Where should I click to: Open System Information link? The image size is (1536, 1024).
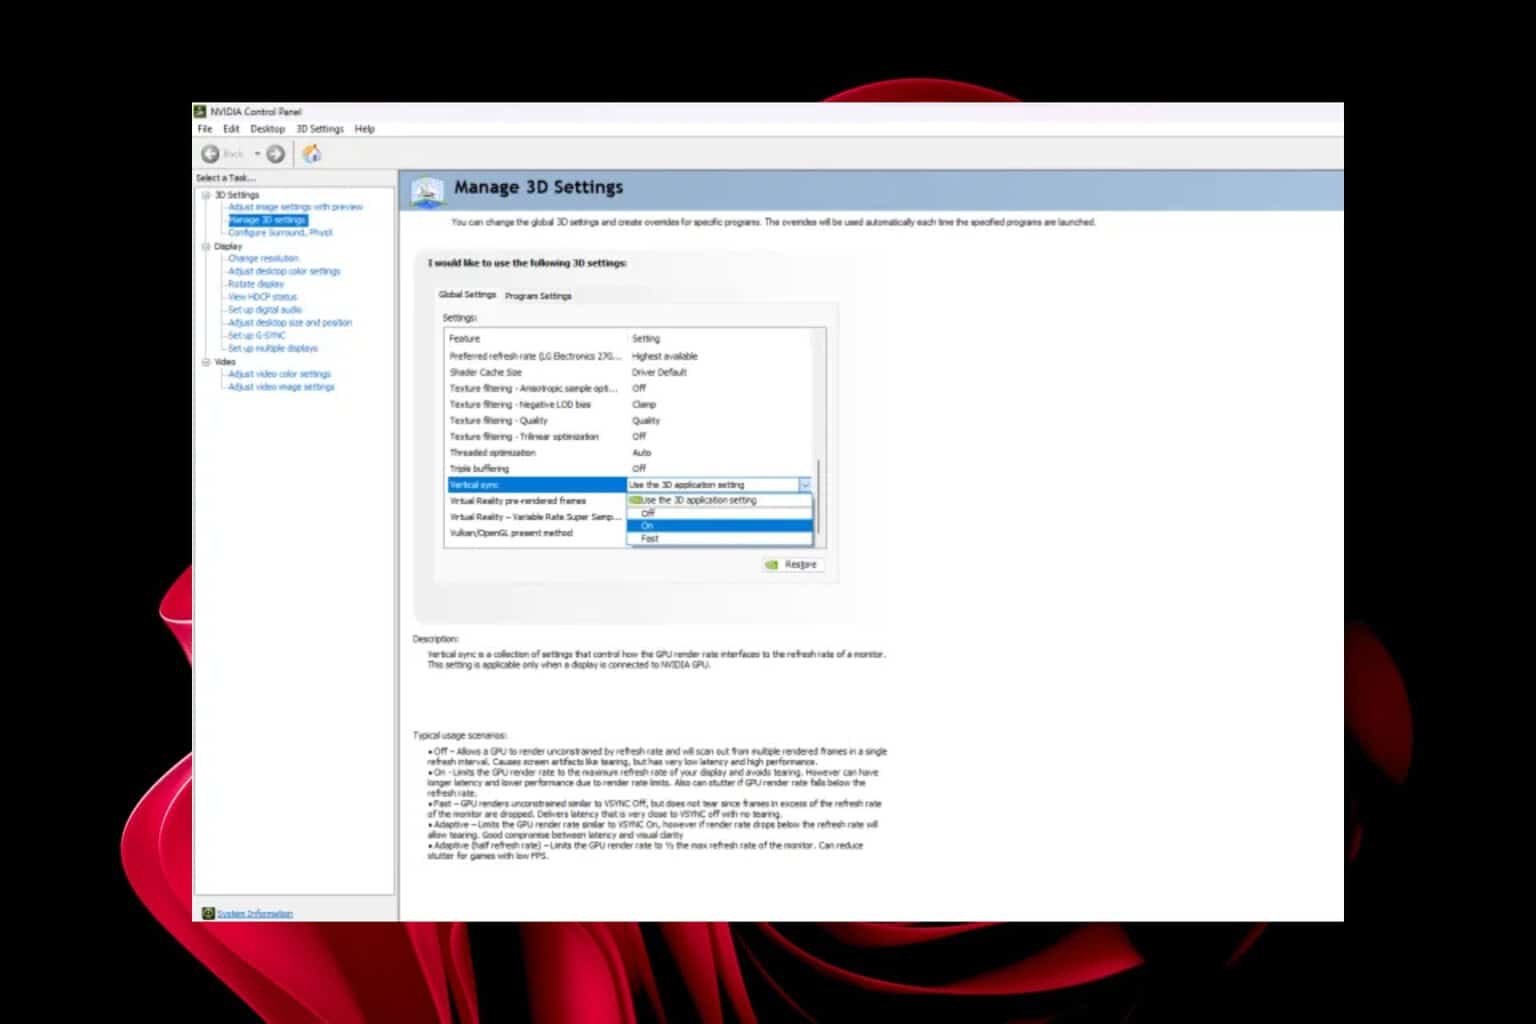tap(255, 913)
